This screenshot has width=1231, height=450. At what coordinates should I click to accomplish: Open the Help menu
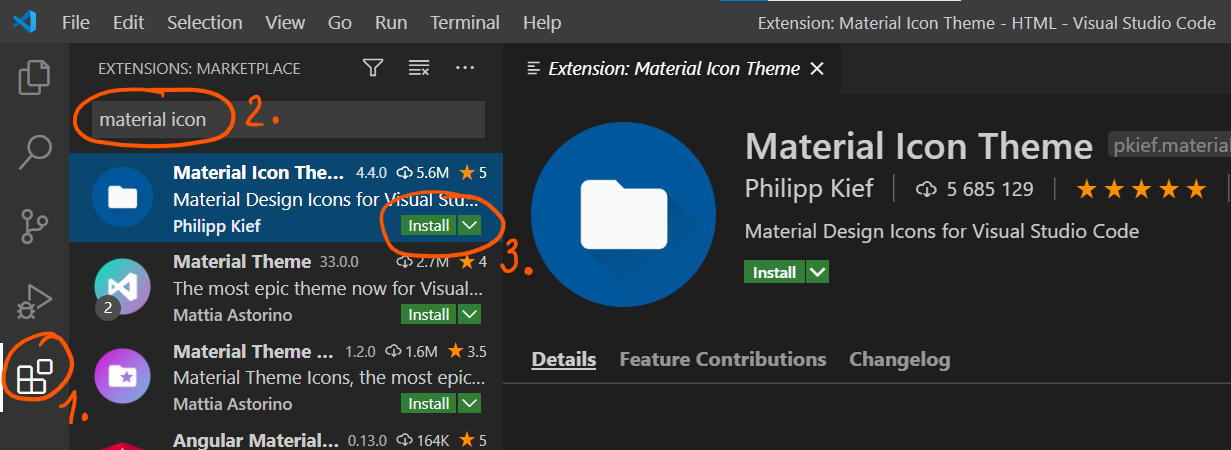[x=542, y=22]
